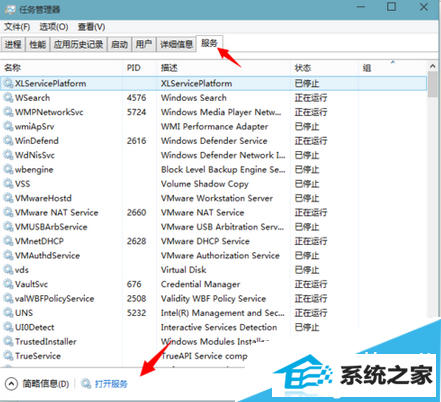Collapse to brief view with 简略信息 chevron

(11, 384)
